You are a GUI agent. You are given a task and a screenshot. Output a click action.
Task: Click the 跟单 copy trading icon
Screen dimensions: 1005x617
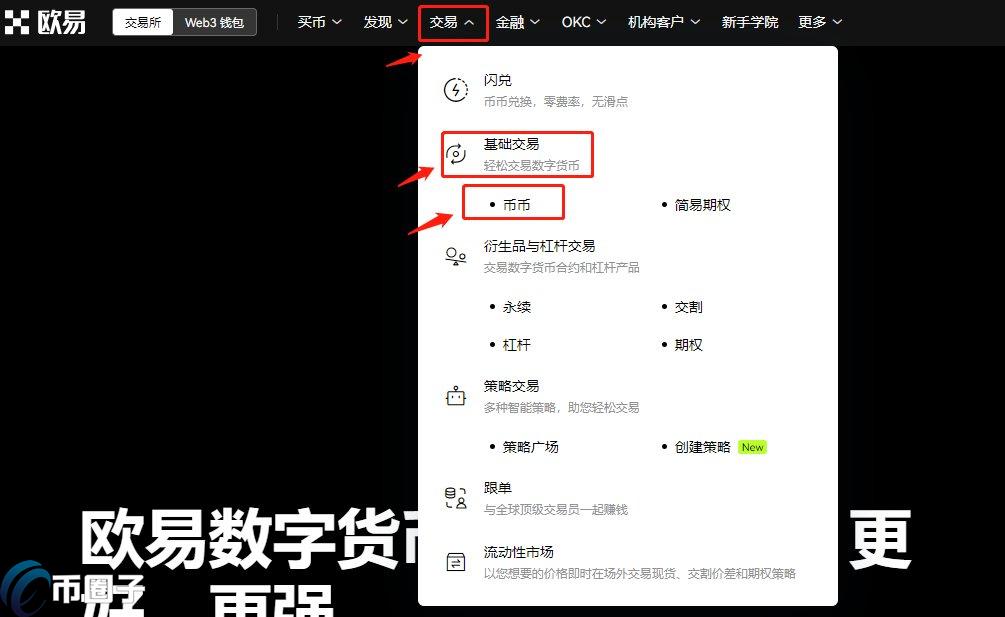click(x=455, y=498)
